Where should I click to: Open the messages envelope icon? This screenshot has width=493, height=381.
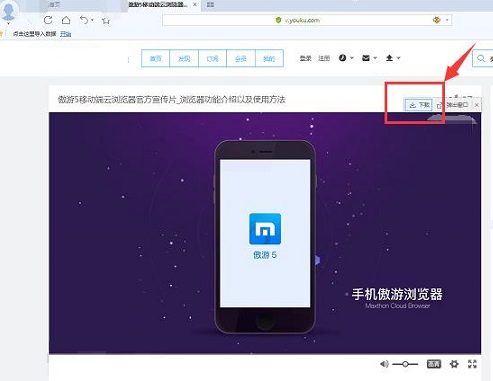point(366,58)
